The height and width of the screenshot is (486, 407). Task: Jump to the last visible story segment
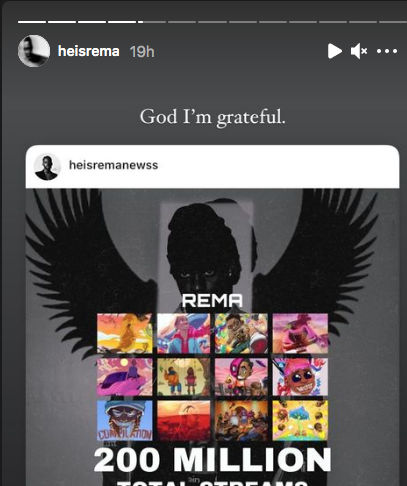coord(393,22)
